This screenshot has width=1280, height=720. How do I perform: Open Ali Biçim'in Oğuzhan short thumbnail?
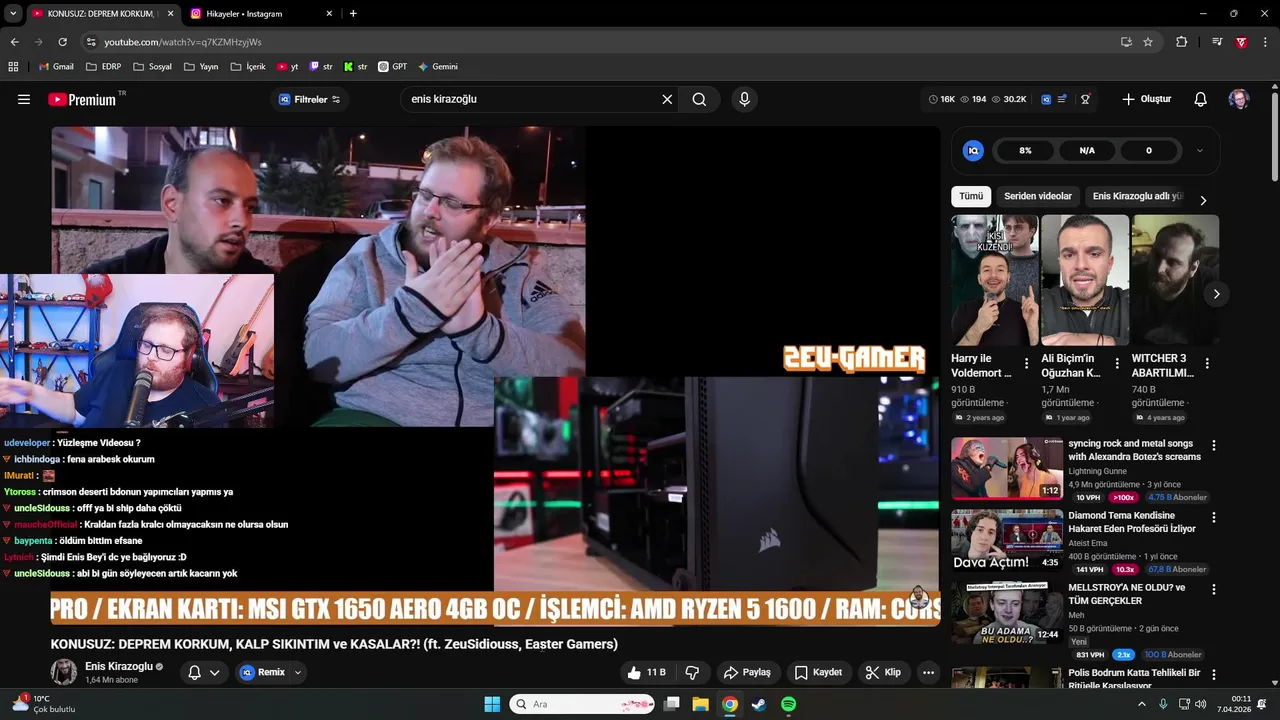pos(1085,280)
